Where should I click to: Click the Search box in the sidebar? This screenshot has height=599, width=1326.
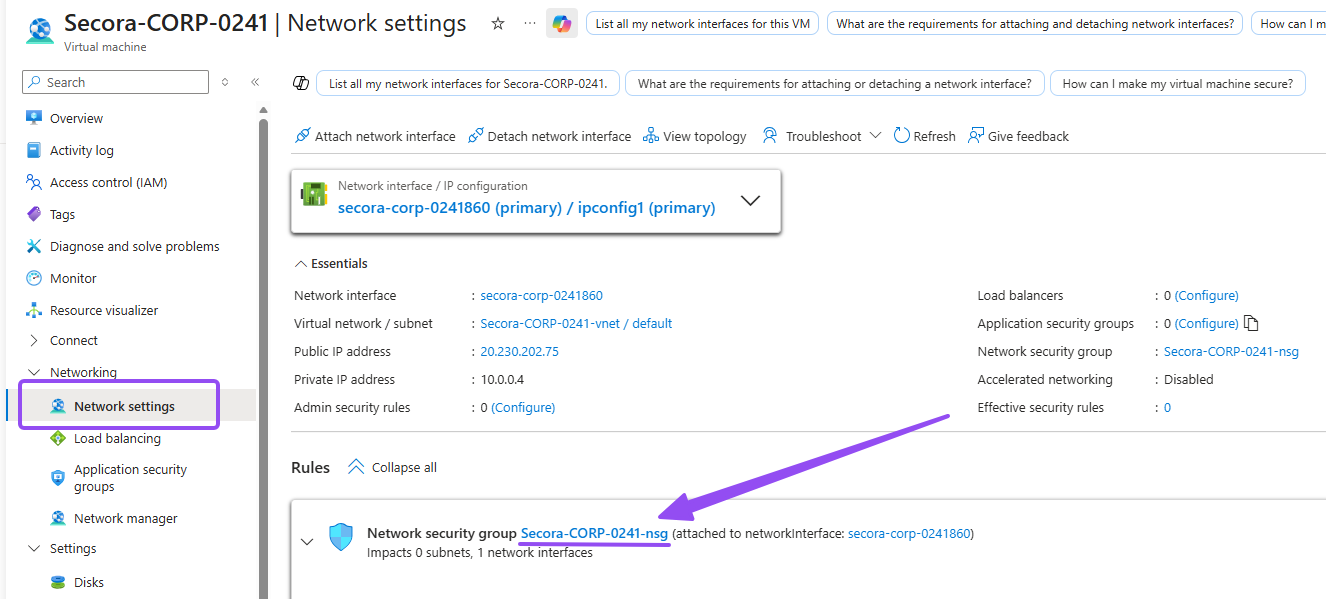click(x=114, y=82)
